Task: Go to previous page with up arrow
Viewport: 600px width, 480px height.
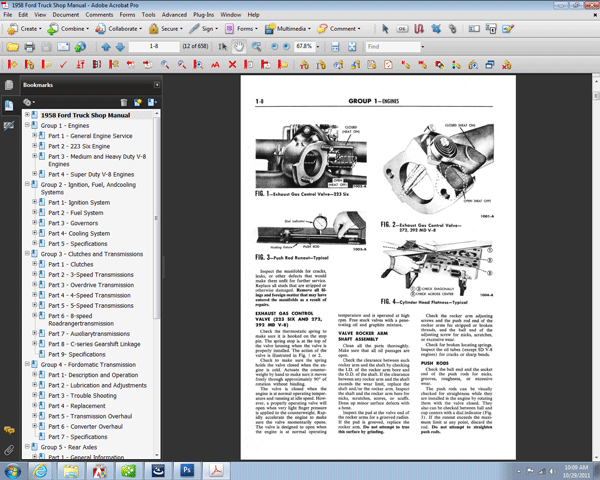Action: (x=106, y=47)
